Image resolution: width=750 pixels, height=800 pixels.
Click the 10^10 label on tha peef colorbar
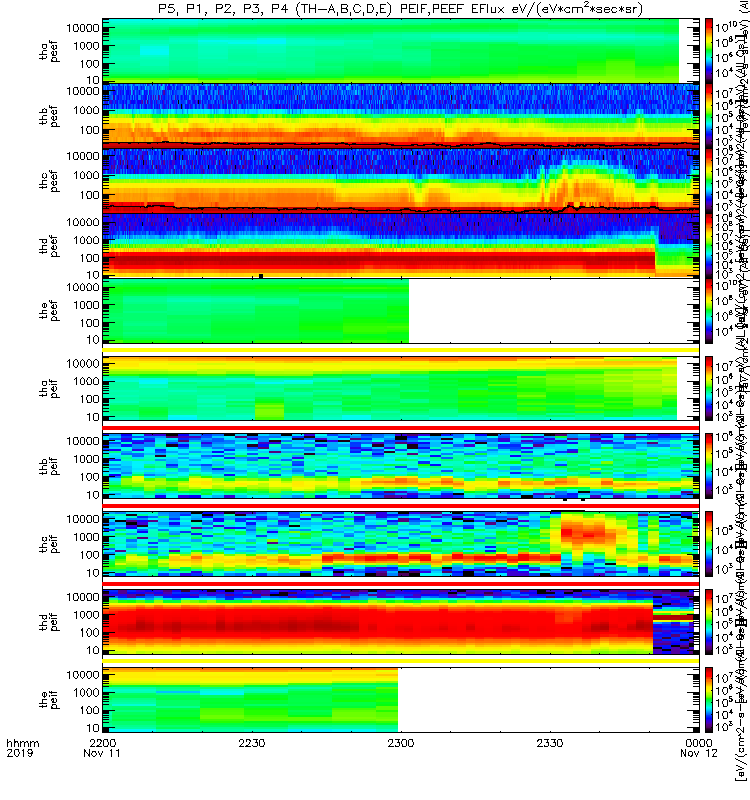point(725,27)
